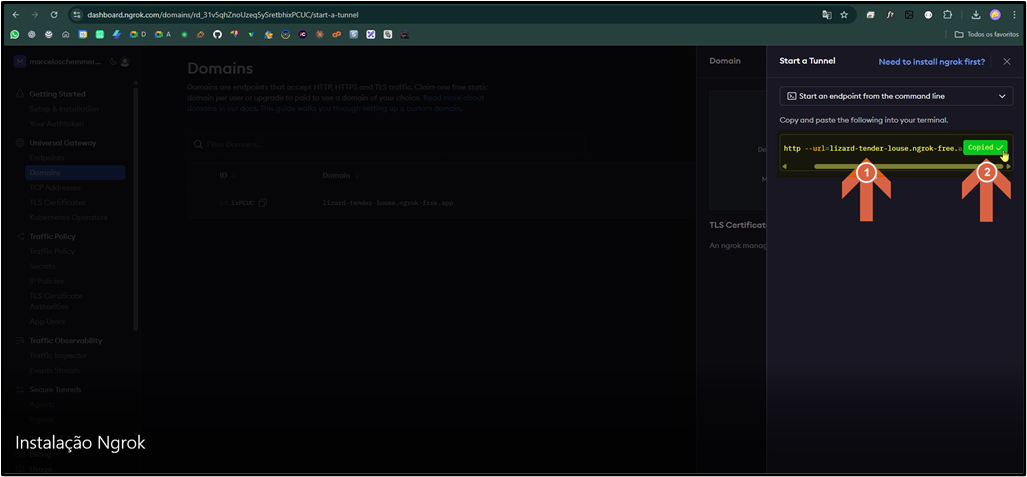
Task: Close the Start a Tunnel panel
Action: pyautogui.click(x=1007, y=62)
